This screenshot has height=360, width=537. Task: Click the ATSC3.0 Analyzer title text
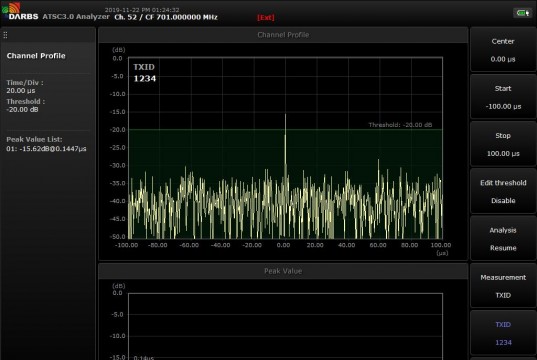click(76, 16)
